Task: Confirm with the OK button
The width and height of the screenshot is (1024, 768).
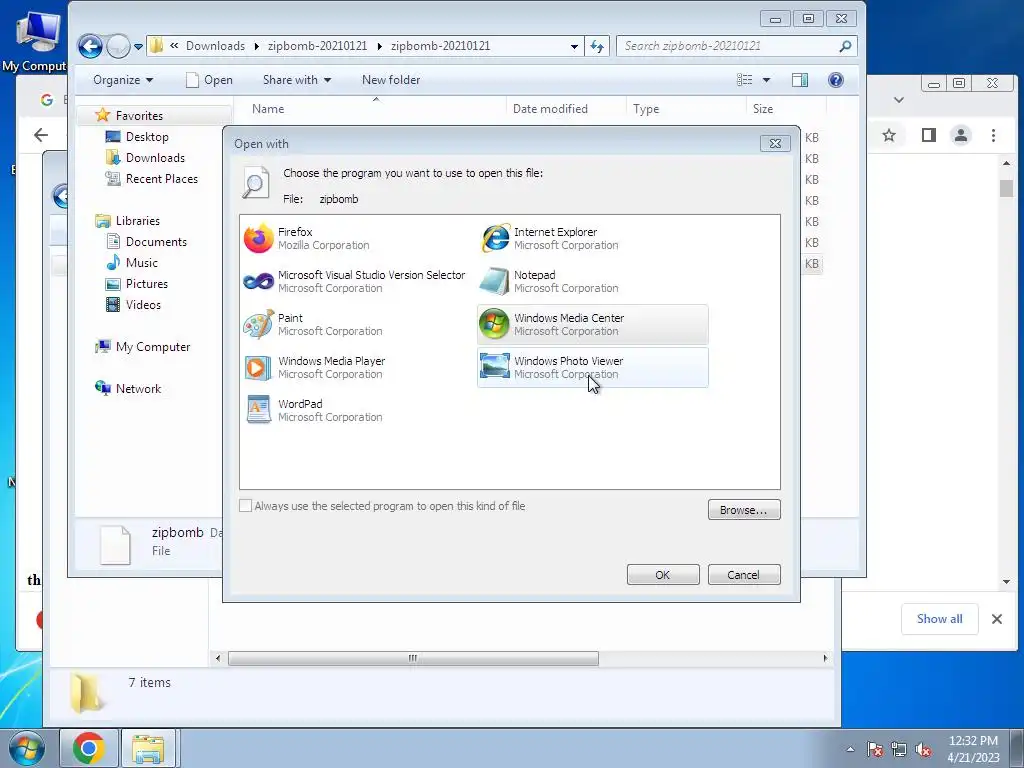Action: coord(663,575)
